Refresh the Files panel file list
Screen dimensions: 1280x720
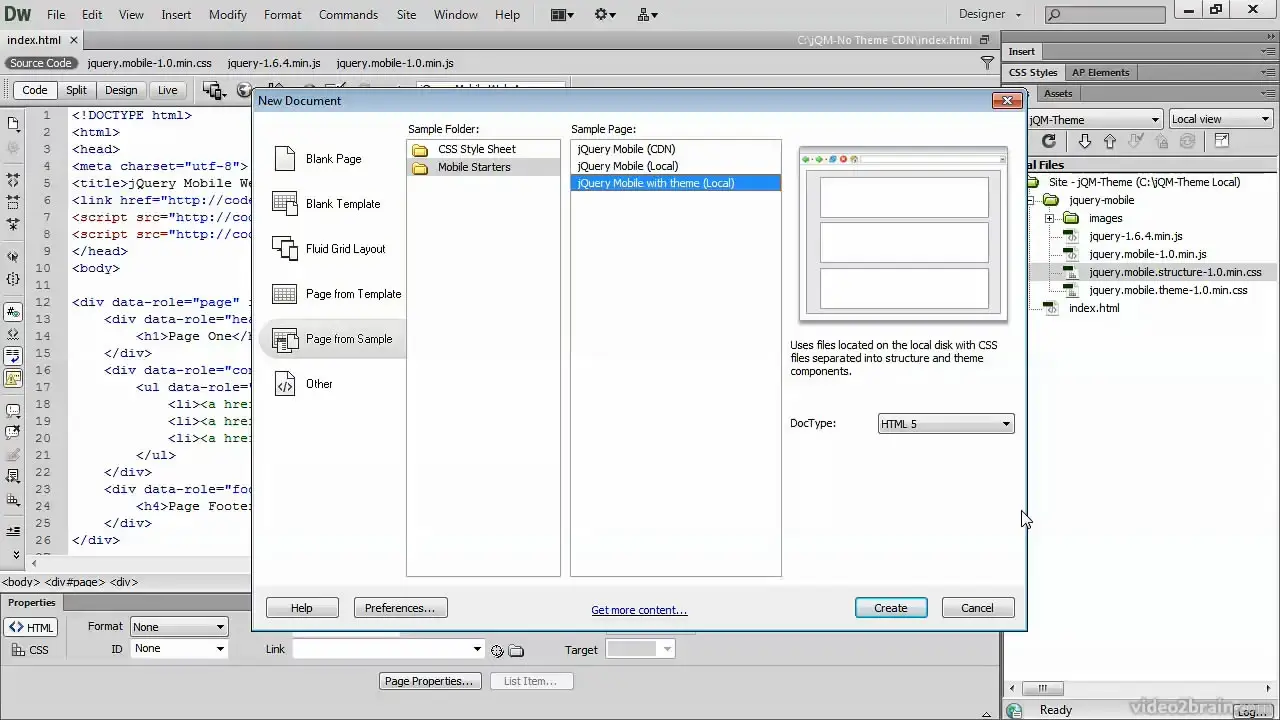(1048, 141)
